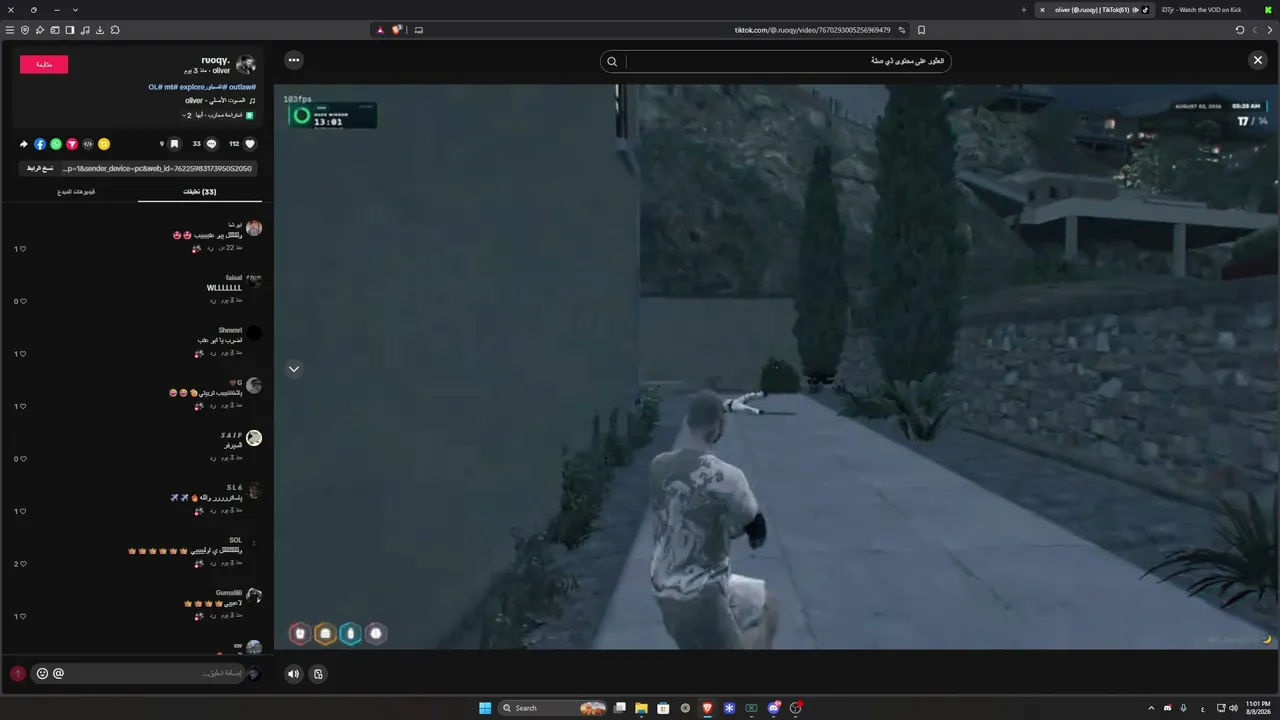Share the video to Facebook
The height and width of the screenshot is (720, 1280).
(x=40, y=144)
